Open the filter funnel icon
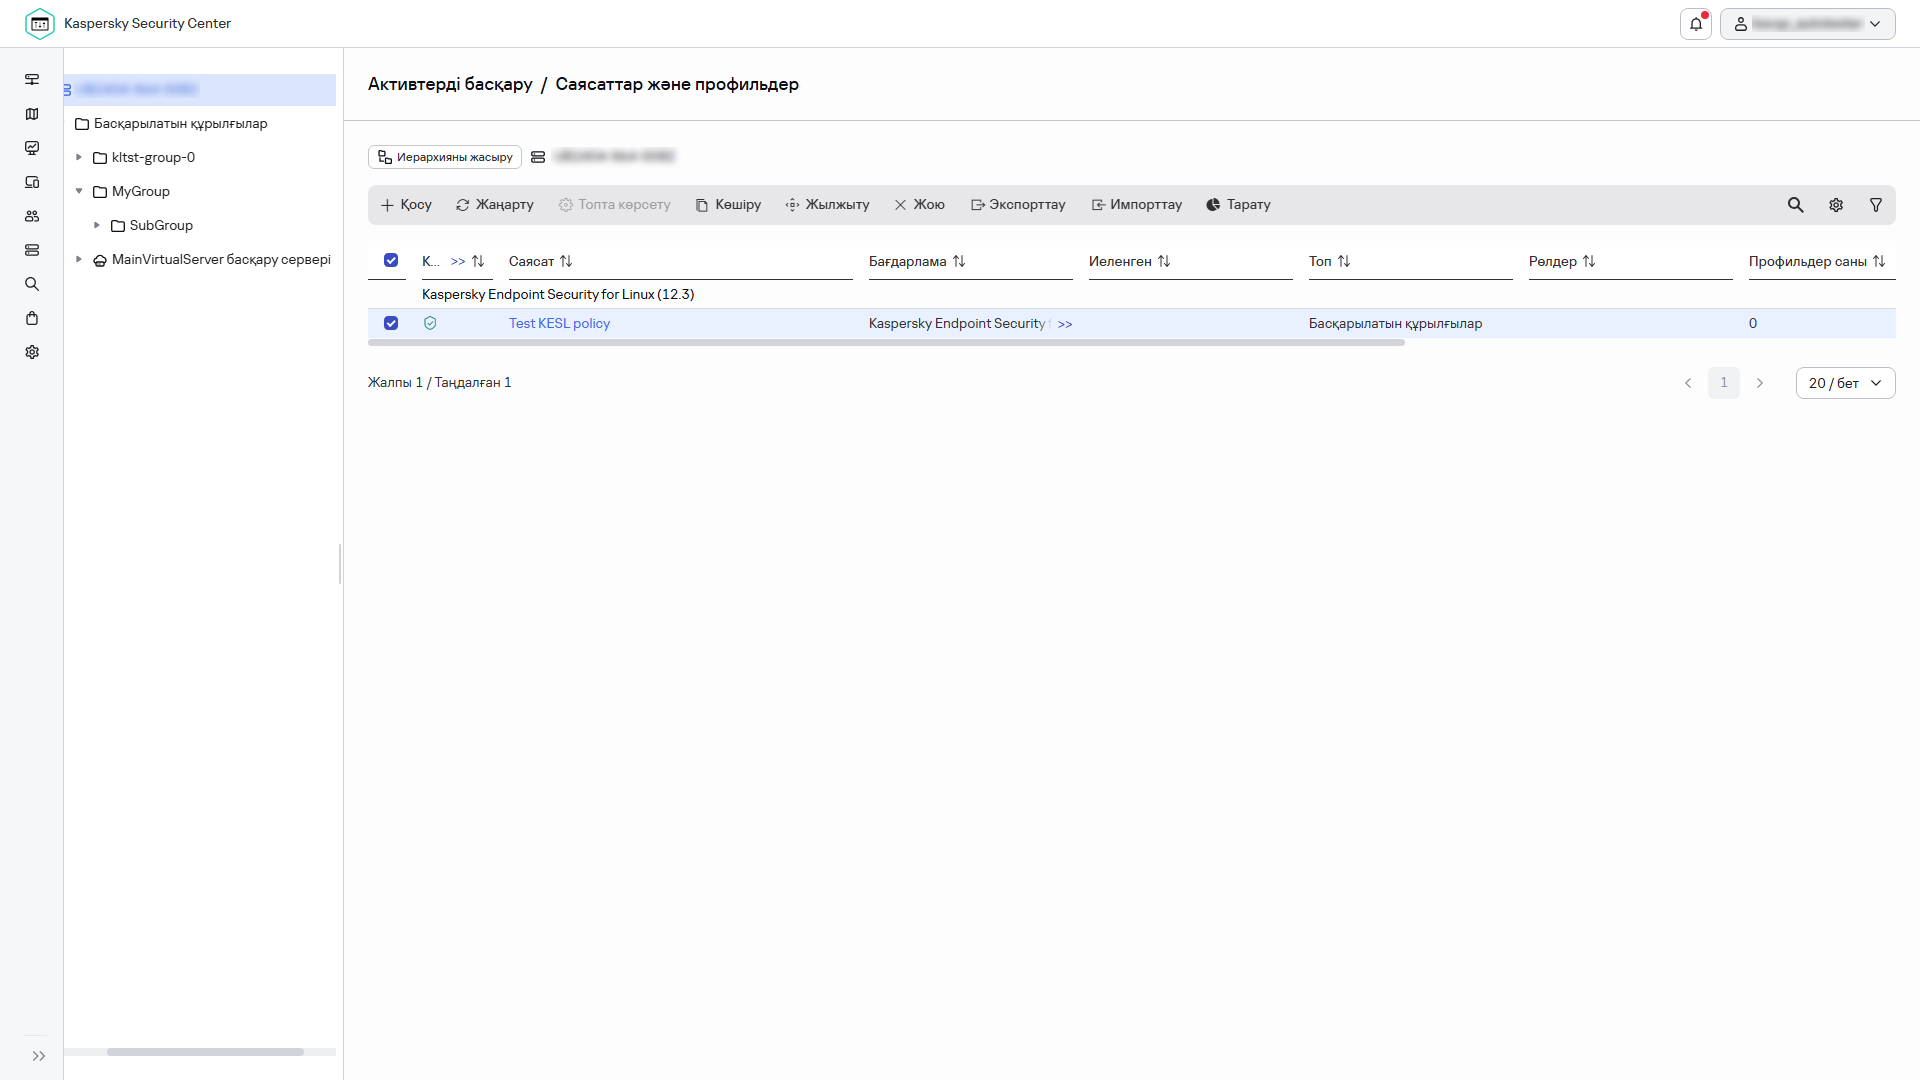 pos(1876,205)
